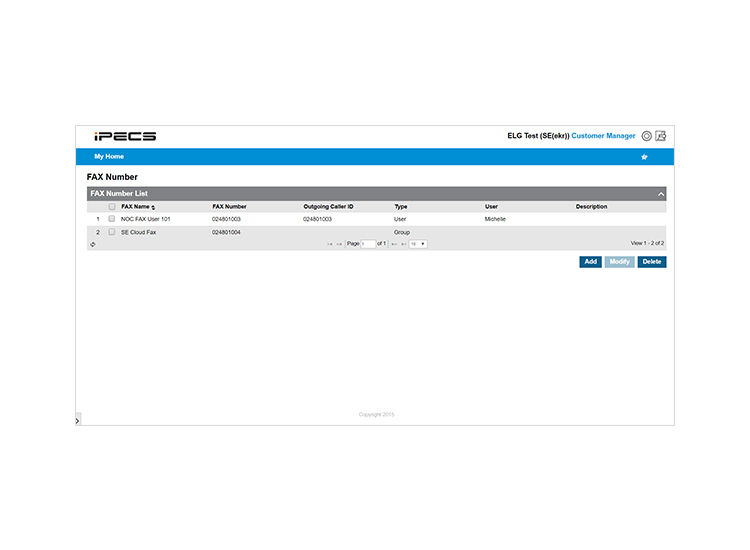Toggle the select-all checkbox in table header

pos(112,207)
